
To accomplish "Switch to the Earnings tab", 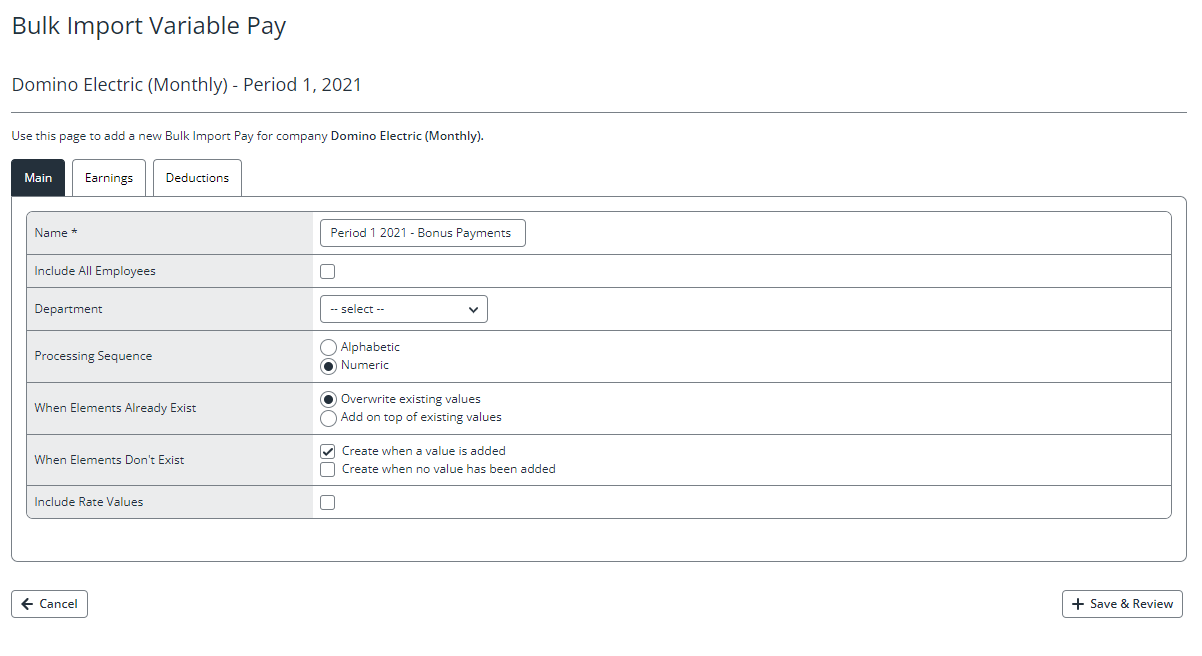I will 109,178.
